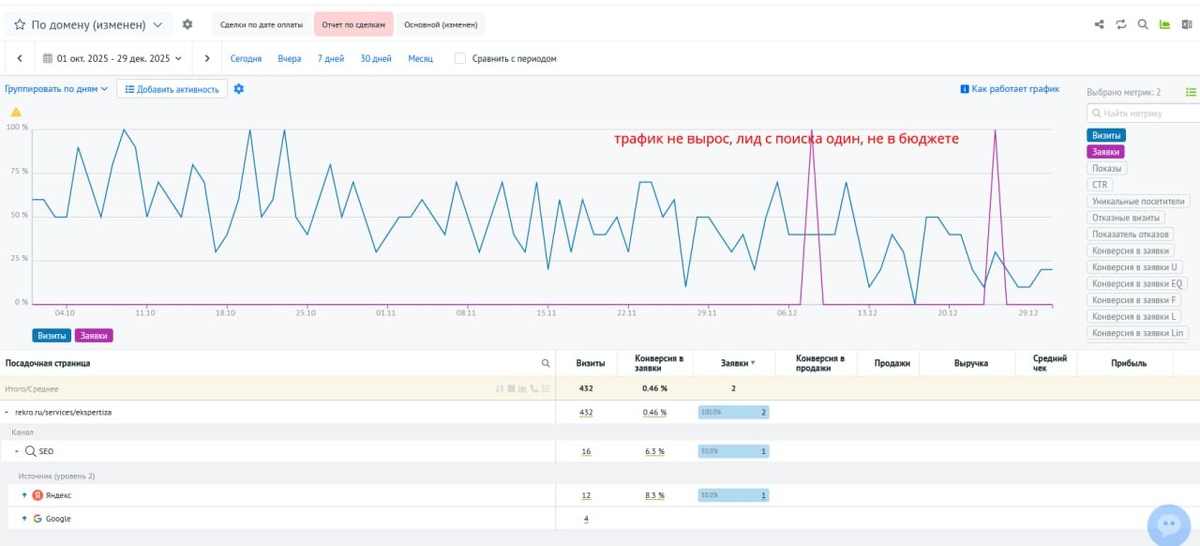Toggle the Визиты metric tag
Viewport: 1200px width, 546px height.
tap(1106, 135)
